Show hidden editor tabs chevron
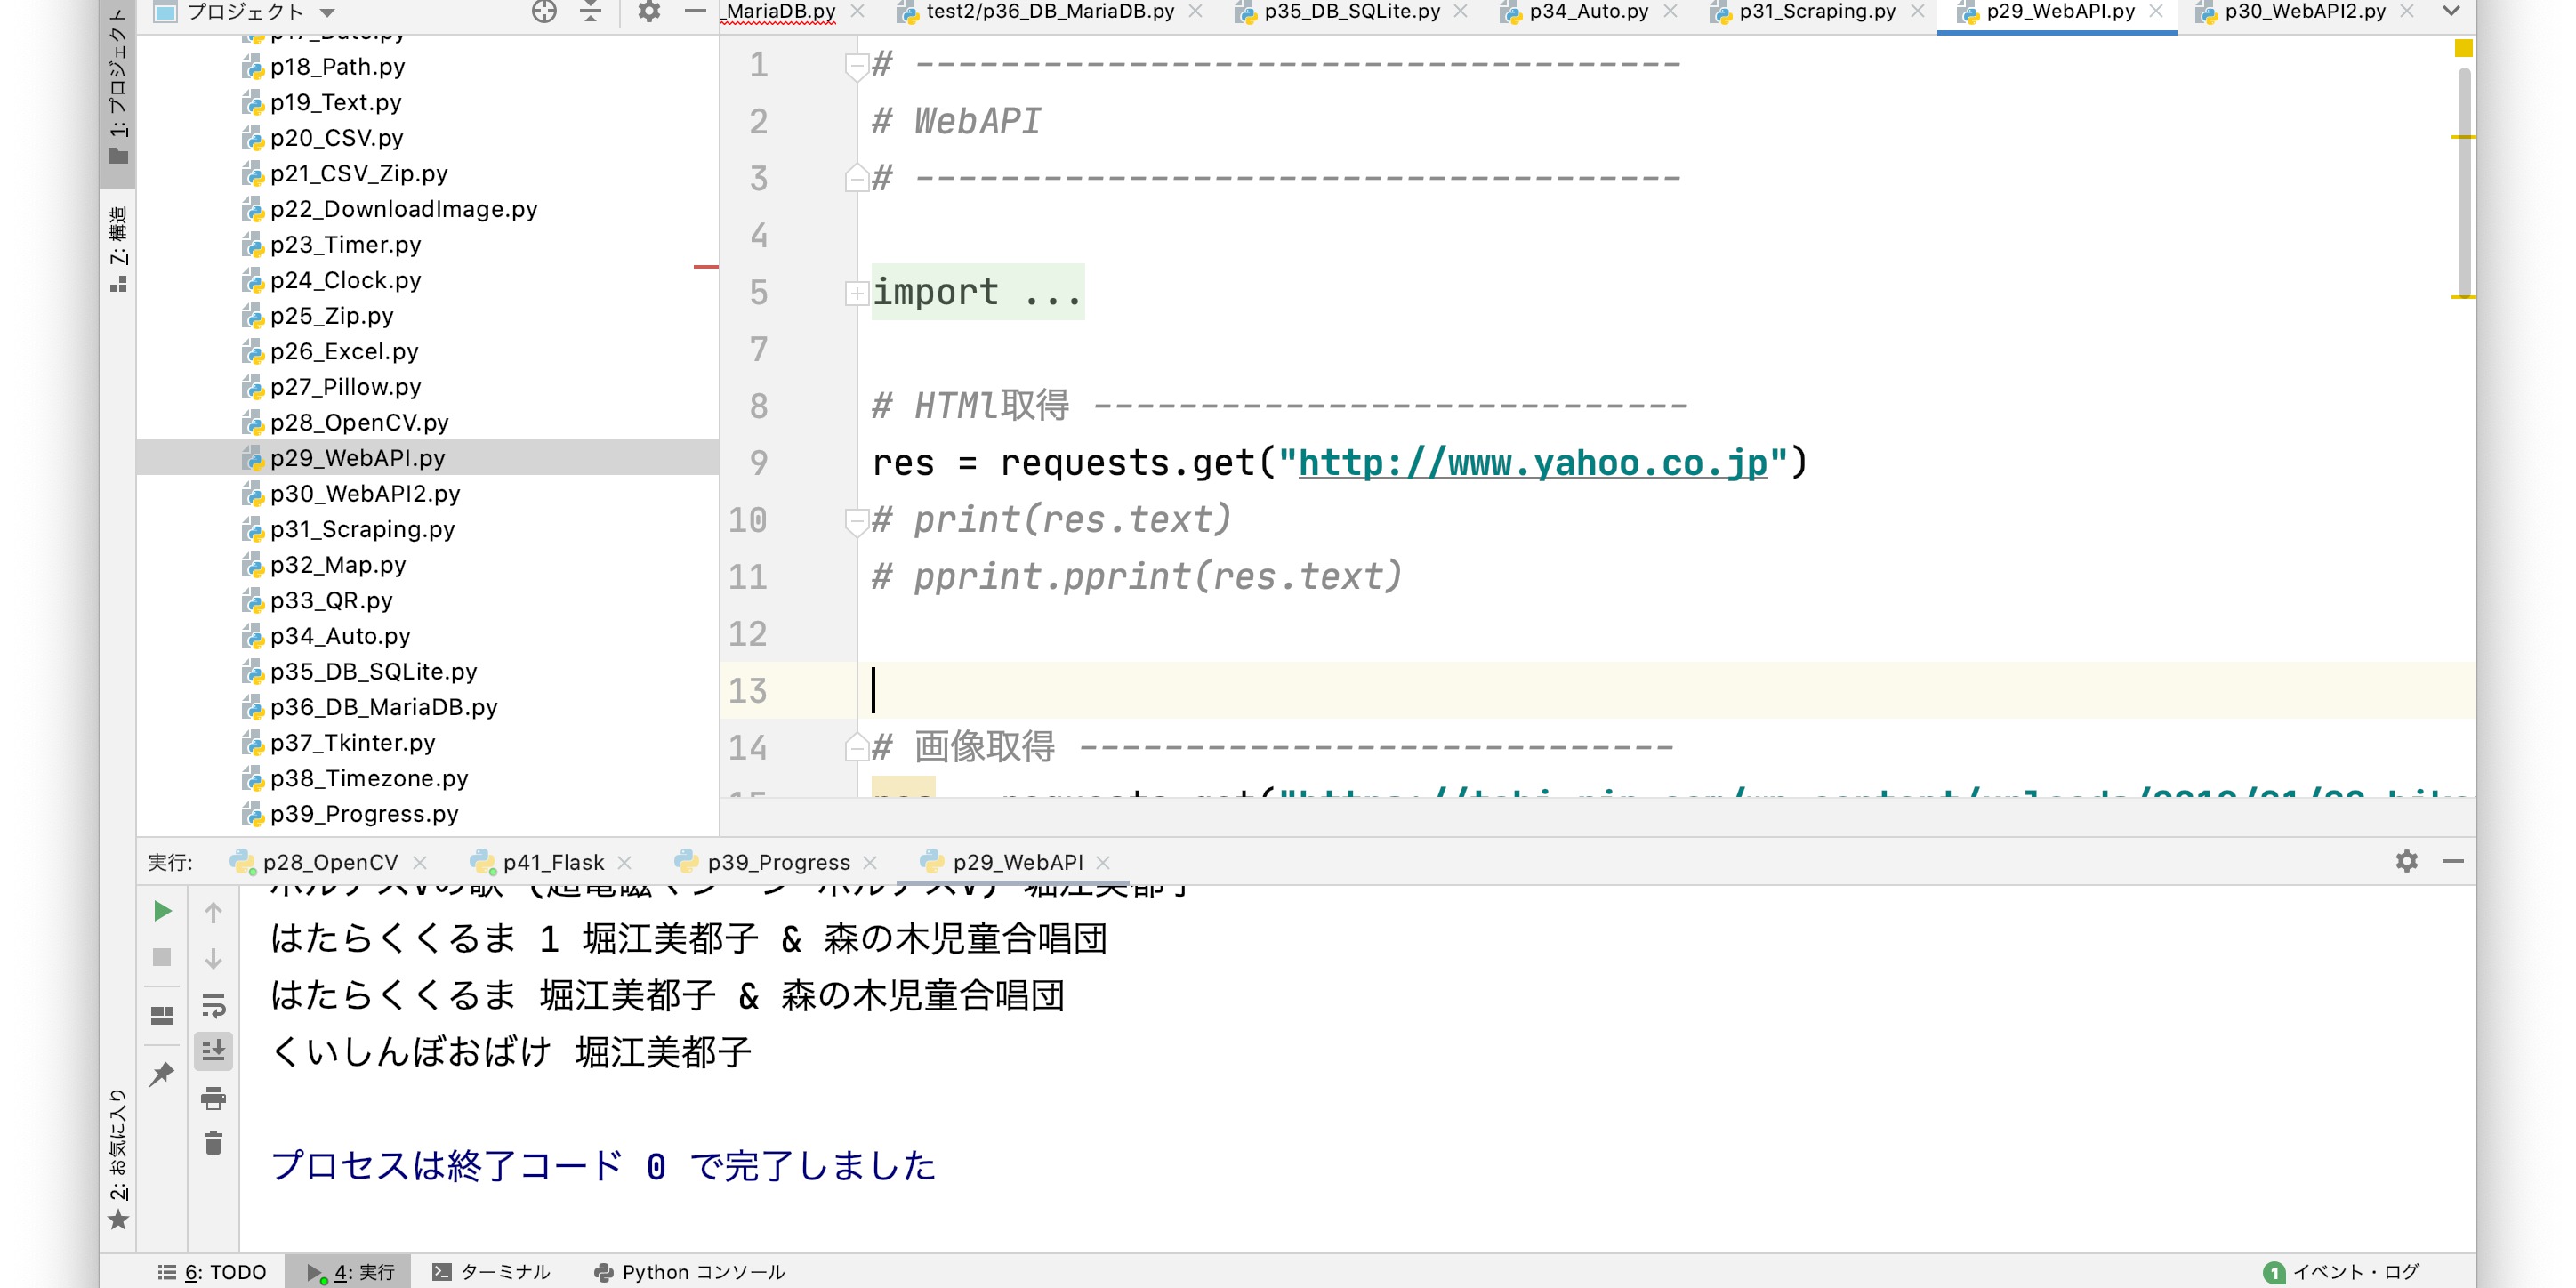Viewport: 2576px width, 1288px height. click(2450, 12)
